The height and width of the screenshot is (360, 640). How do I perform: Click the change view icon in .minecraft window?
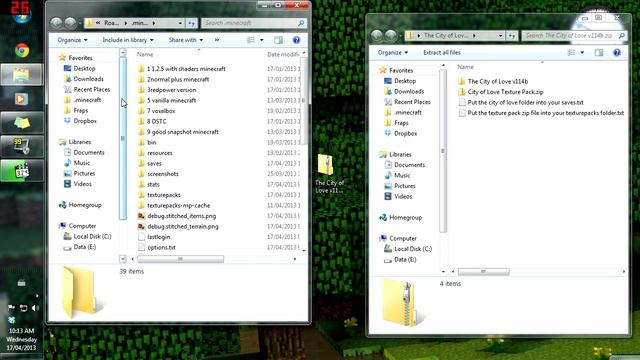tap(251, 40)
